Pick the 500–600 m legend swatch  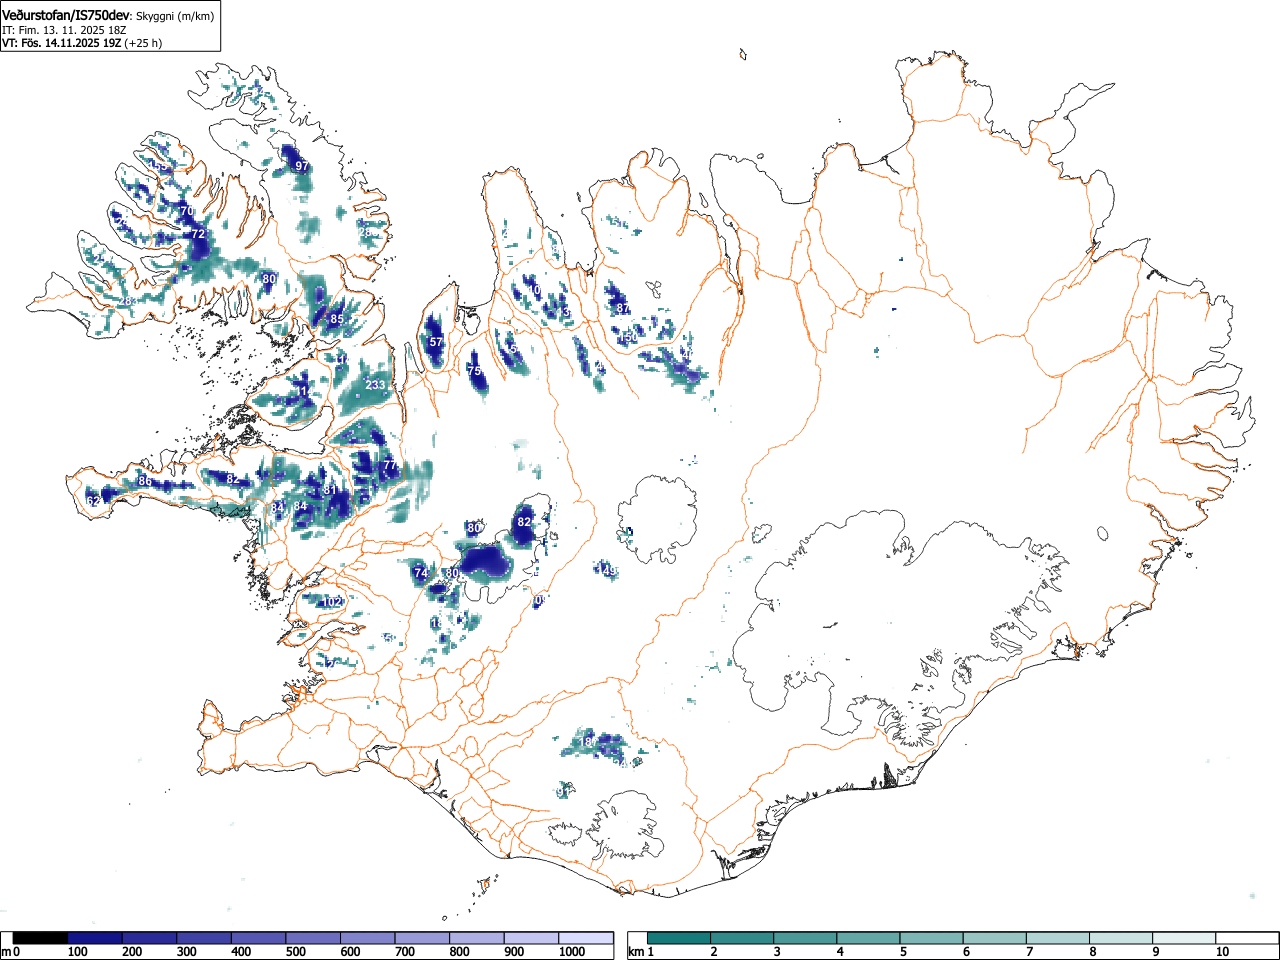point(313,938)
